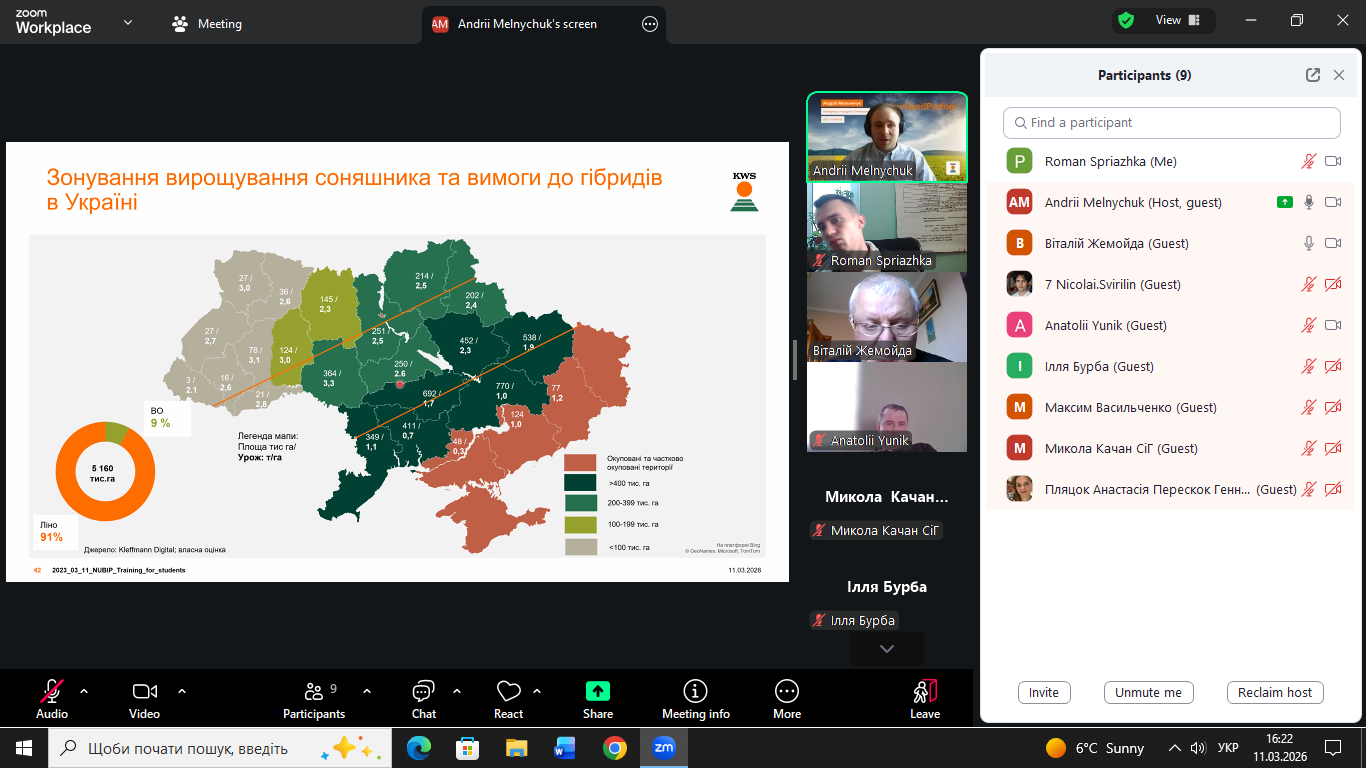This screenshot has width=1366, height=768.
Task: Click the Find a participant search field
Action: click(x=1171, y=123)
